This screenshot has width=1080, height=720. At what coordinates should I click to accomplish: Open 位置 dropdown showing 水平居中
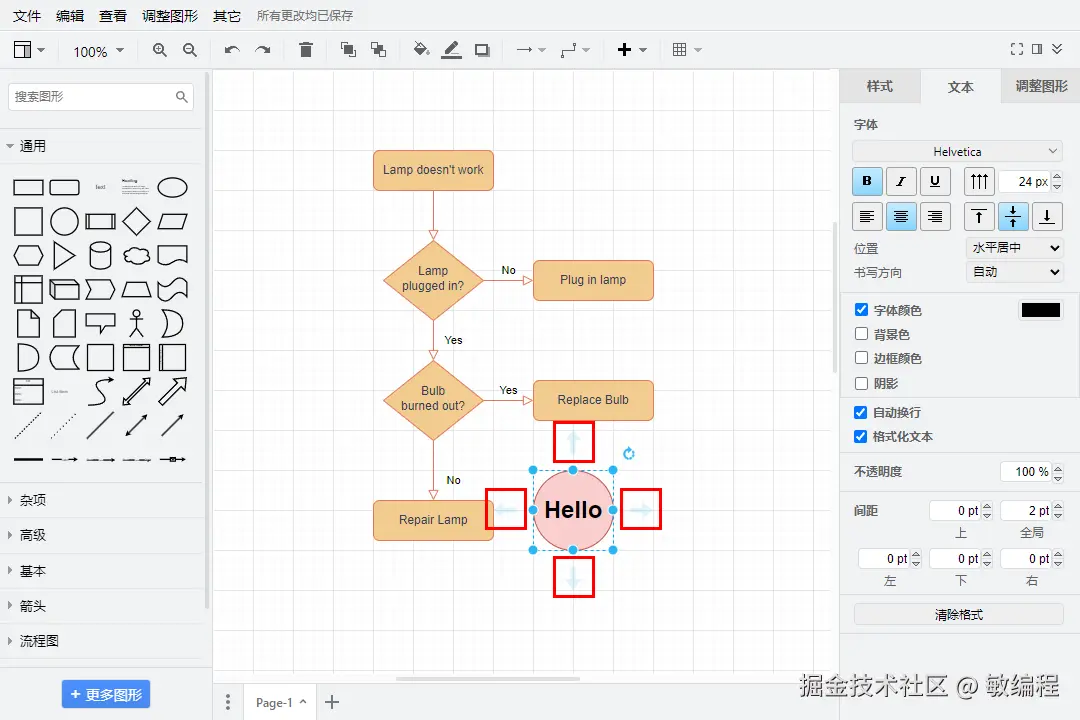(x=1015, y=247)
